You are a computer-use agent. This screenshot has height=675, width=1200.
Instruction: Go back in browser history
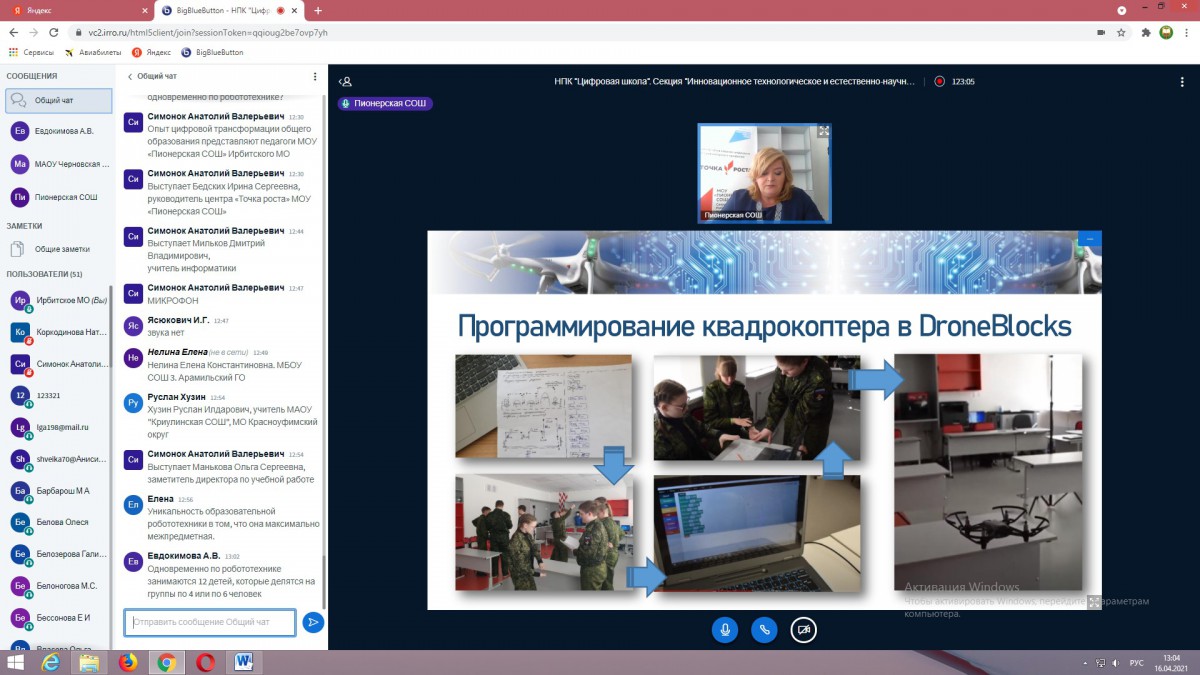12,32
